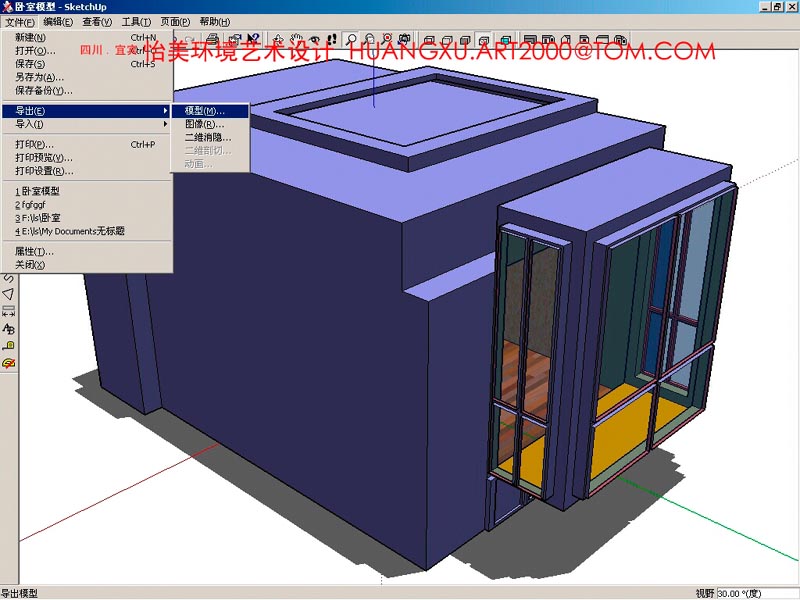Select the Dimension tool
Viewport: 800px width, 600px height.
(x=9, y=311)
